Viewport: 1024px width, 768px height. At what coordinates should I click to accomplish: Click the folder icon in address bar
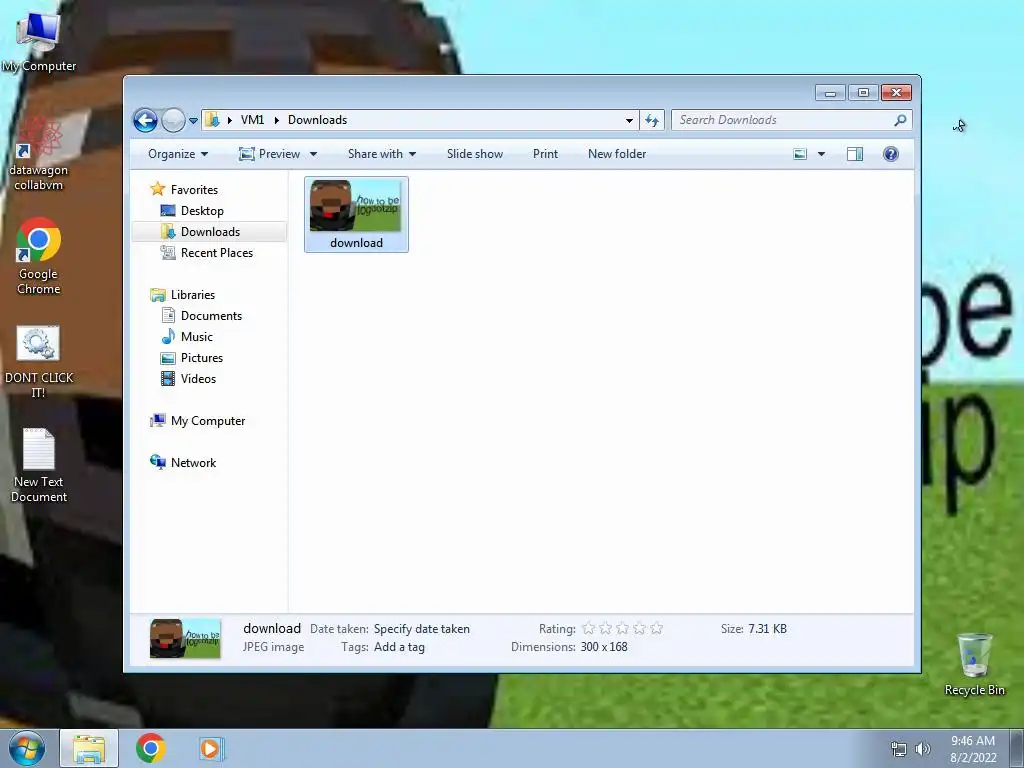212,120
